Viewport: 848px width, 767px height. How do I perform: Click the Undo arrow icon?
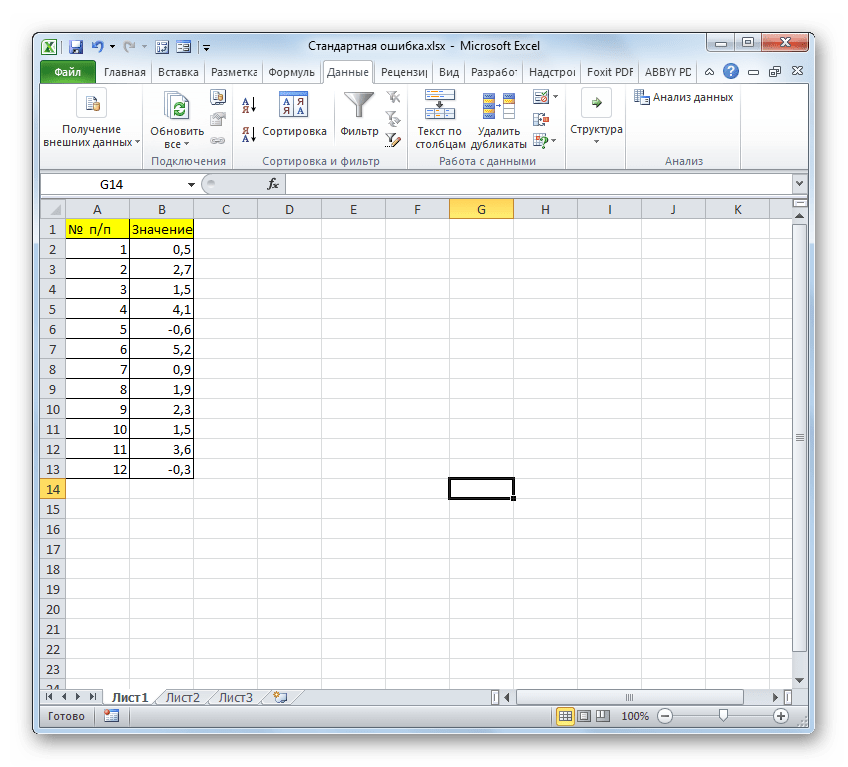click(x=97, y=47)
